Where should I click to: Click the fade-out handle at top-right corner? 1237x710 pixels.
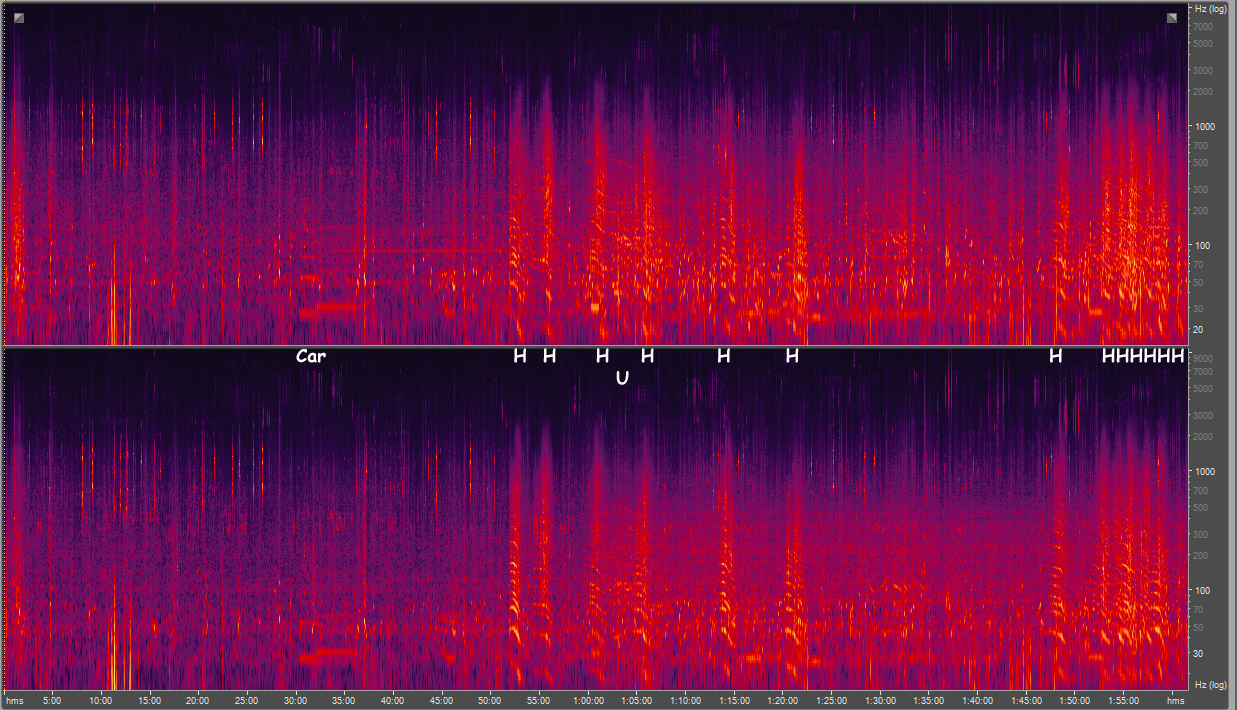(x=1172, y=18)
